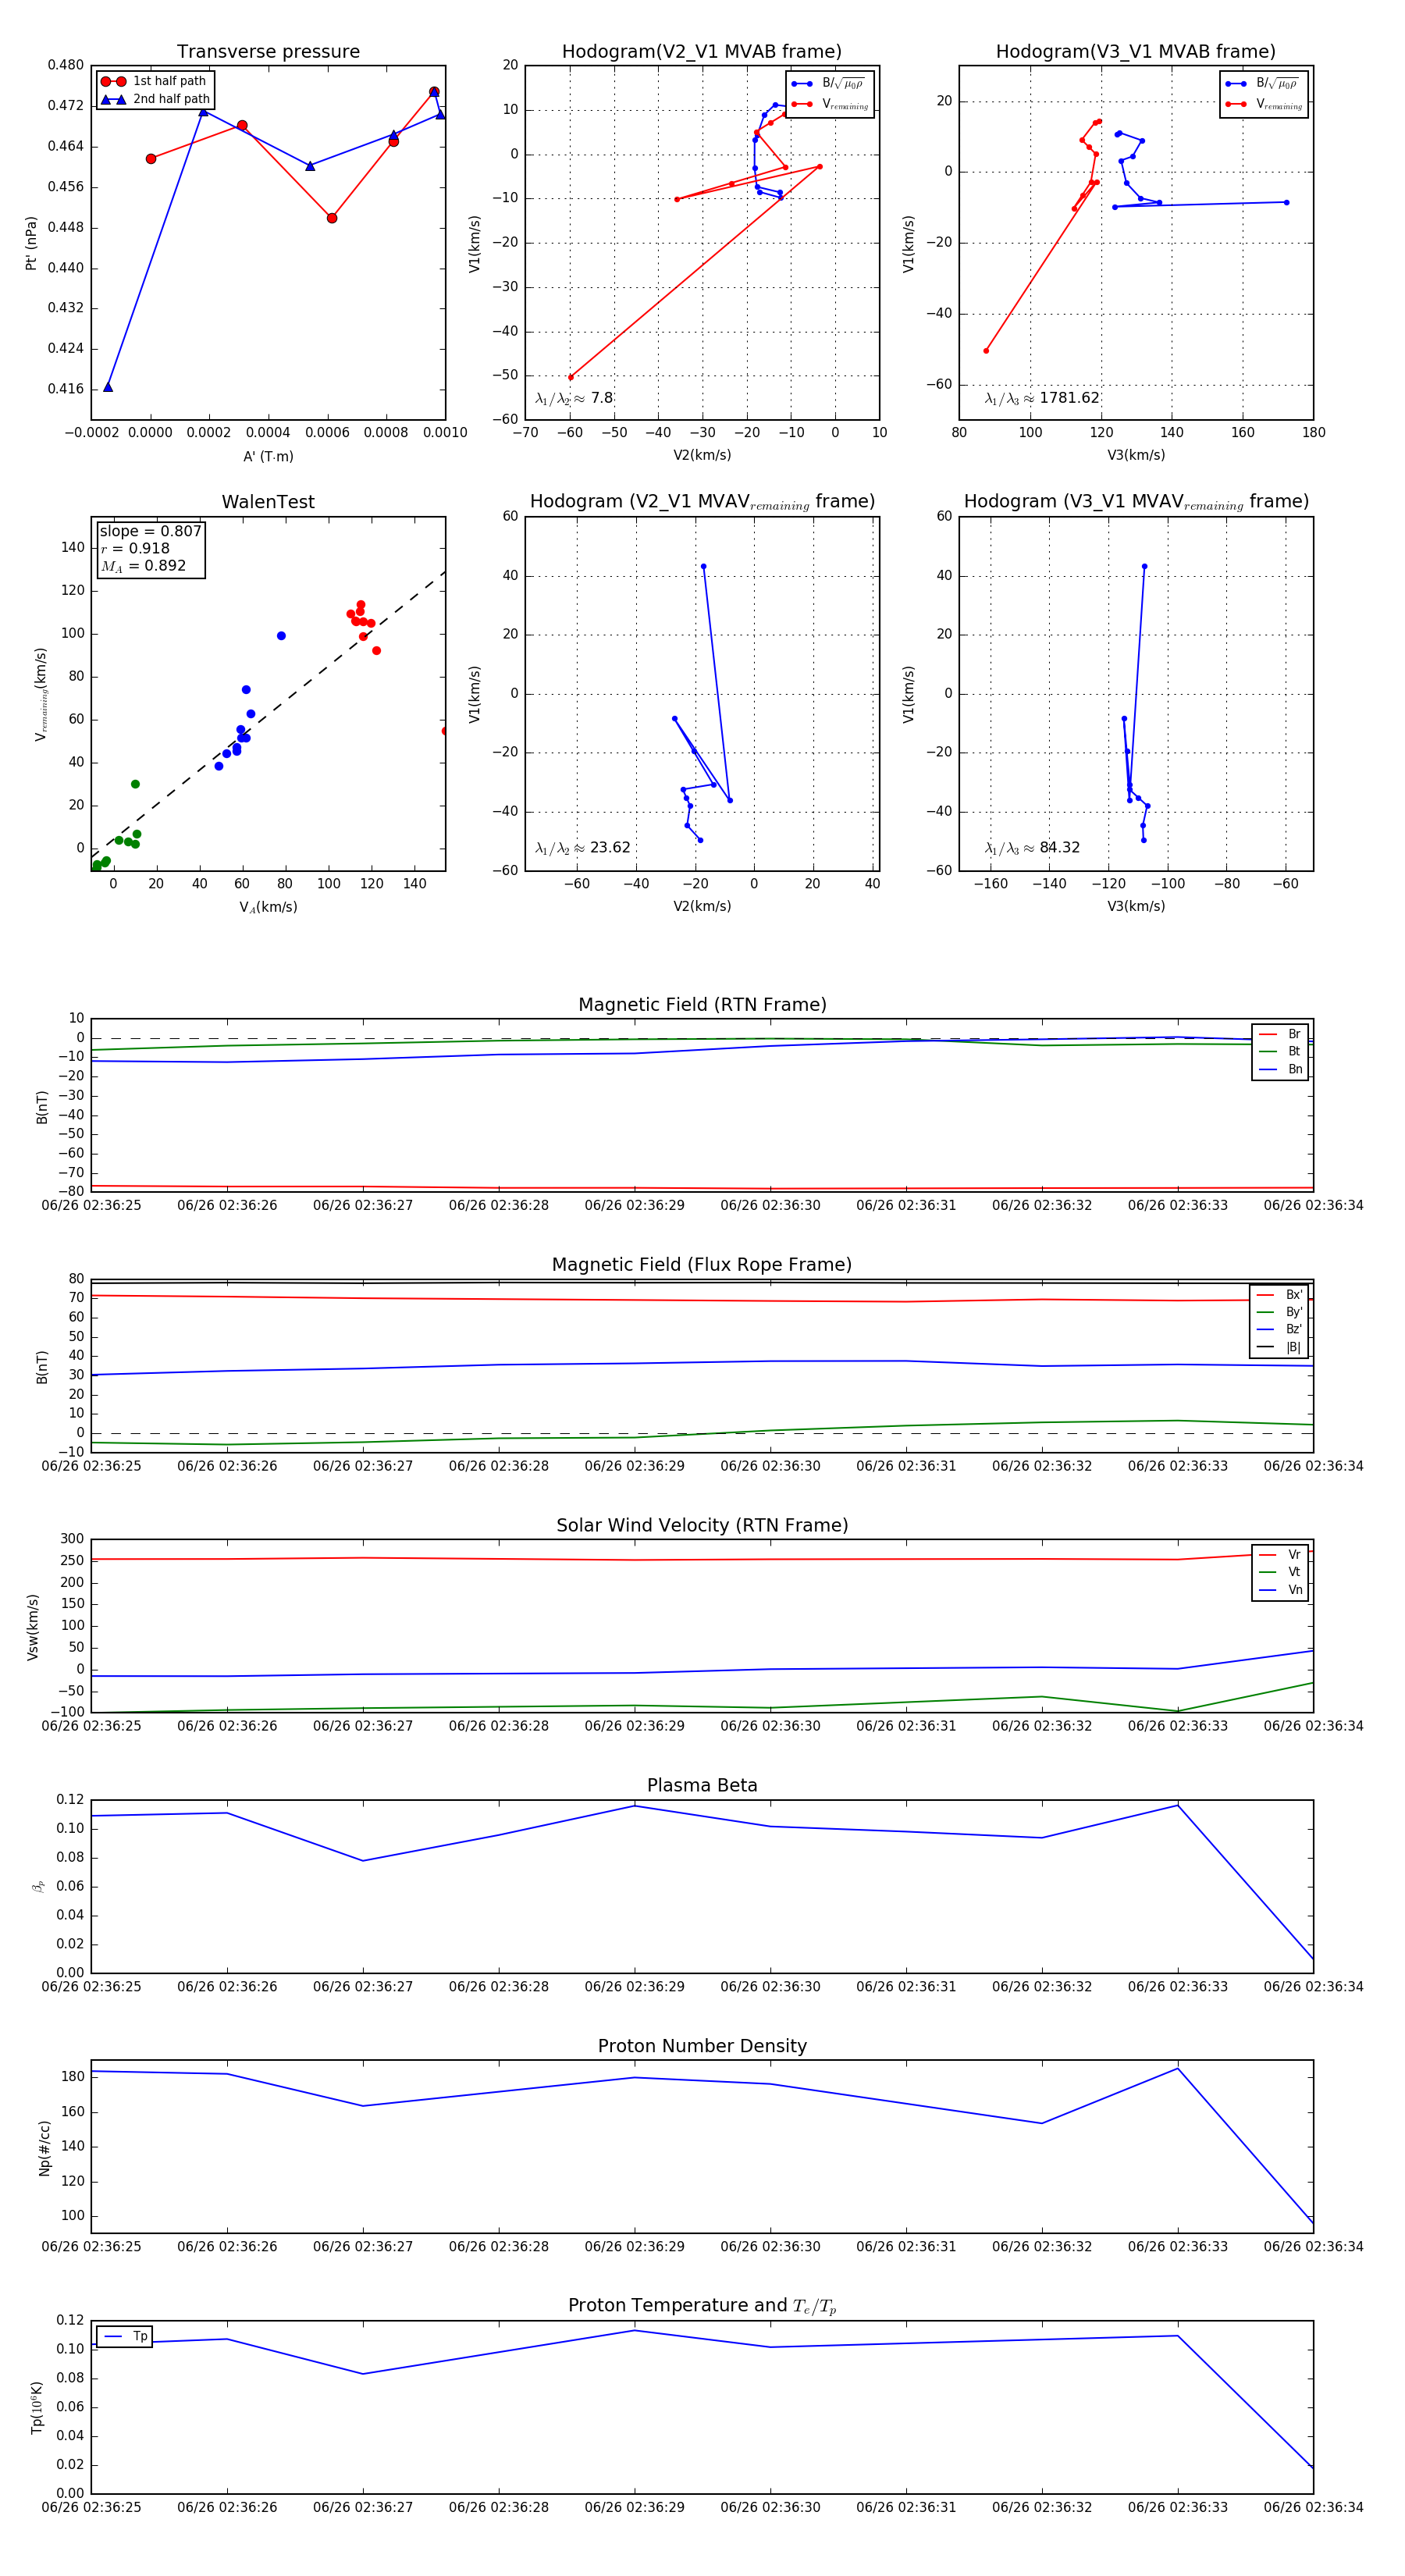Click the 'Solar Wind Velocity (RTN Frame)' title
The image size is (1405, 2576).
(702, 1525)
